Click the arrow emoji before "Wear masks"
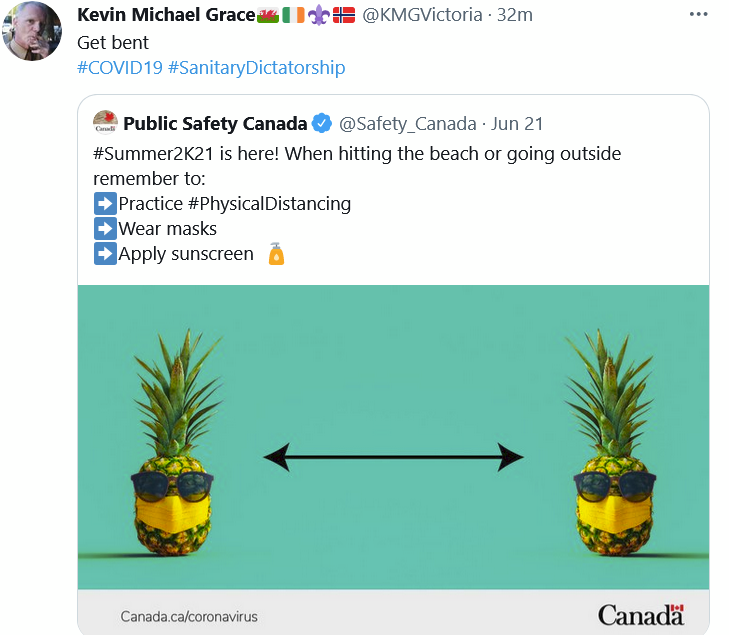This screenshot has width=729, height=635. click(x=105, y=229)
